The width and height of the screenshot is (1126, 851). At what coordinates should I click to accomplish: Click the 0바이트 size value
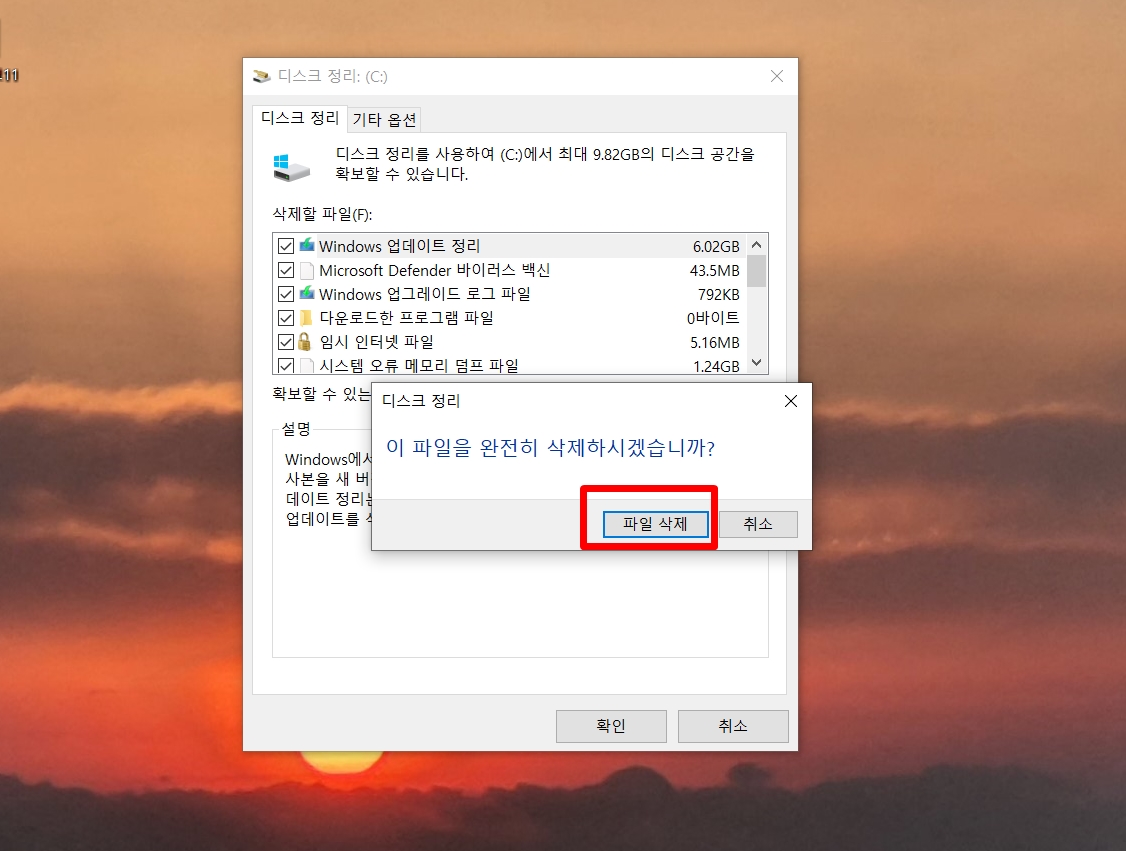point(713,318)
